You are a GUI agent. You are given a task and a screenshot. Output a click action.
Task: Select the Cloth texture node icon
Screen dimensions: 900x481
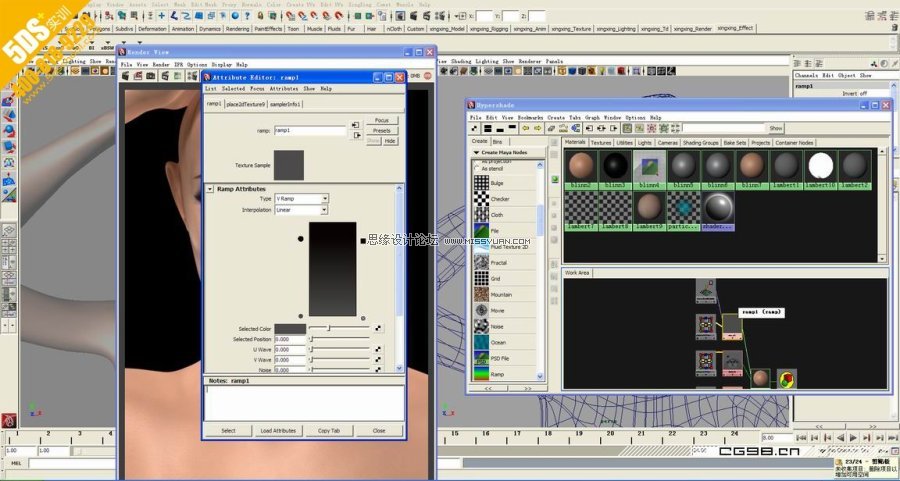click(x=481, y=215)
